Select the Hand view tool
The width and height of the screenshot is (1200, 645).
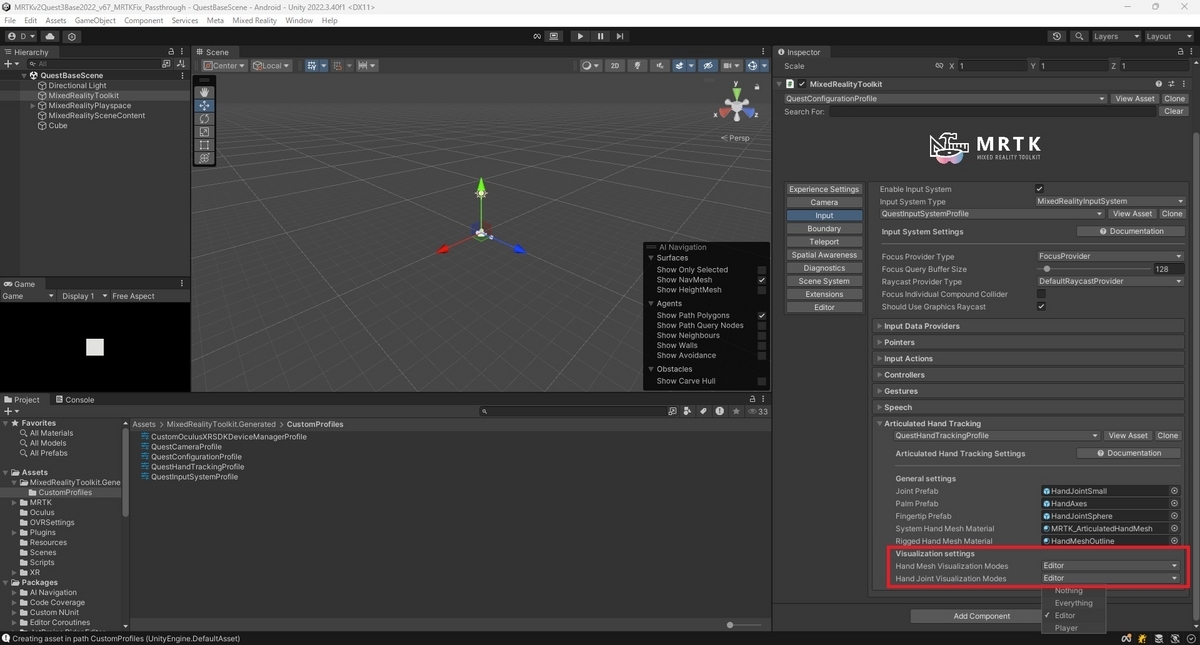click(204, 92)
